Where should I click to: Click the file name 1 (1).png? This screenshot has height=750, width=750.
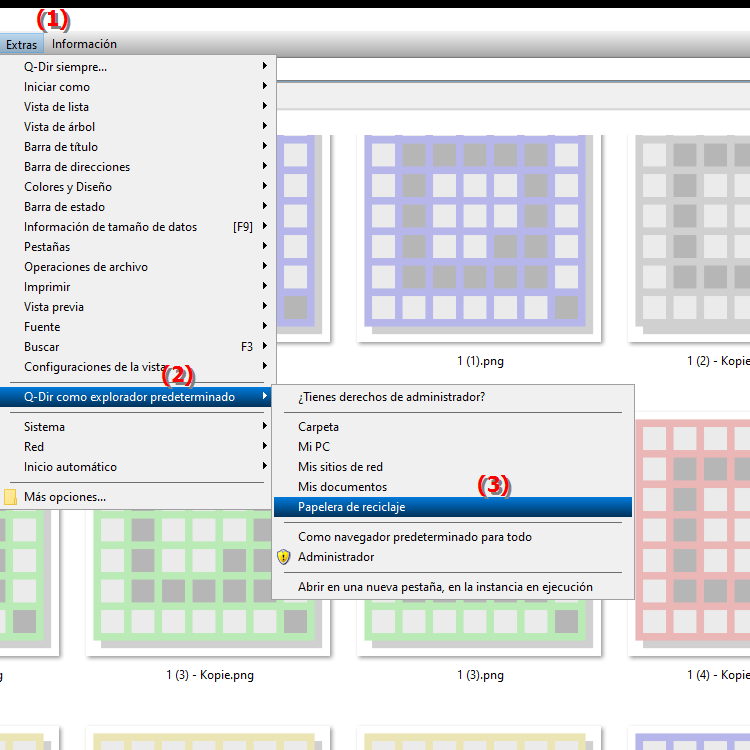click(x=480, y=361)
